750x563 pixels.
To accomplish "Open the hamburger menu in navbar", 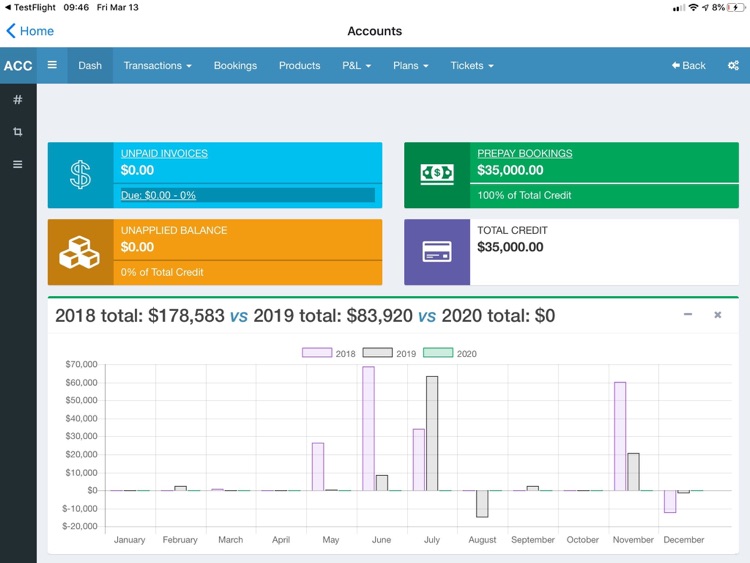I will 52,65.
